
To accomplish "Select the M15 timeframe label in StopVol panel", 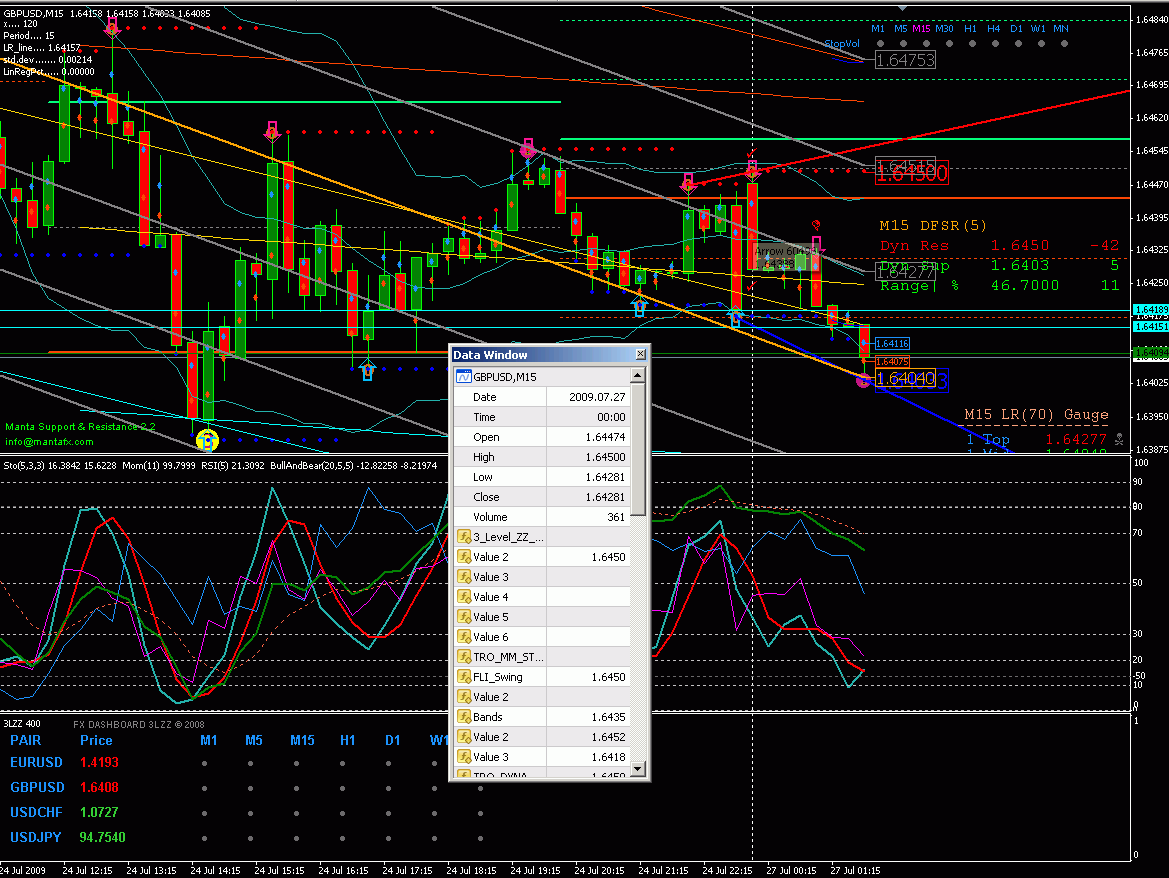I will 921,29.
